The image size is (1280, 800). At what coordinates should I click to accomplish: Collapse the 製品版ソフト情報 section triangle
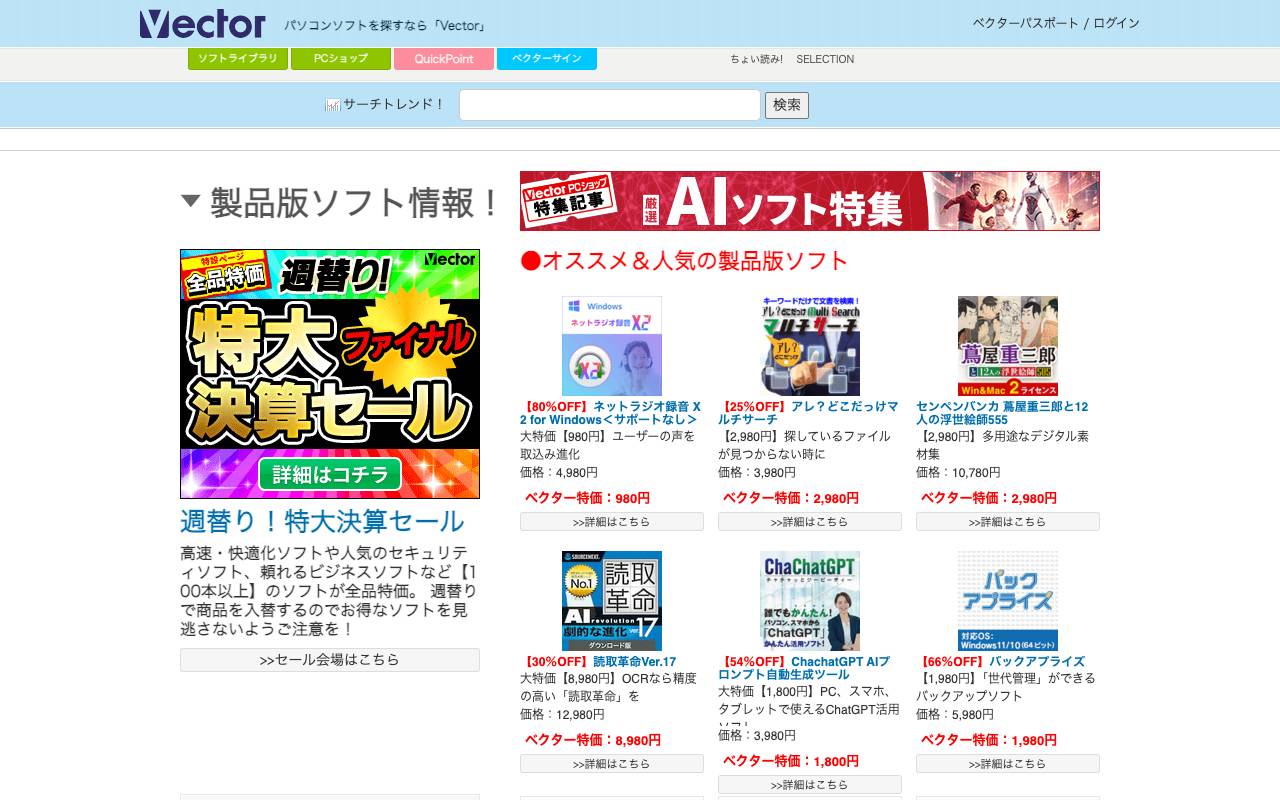[x=190, y=199]
